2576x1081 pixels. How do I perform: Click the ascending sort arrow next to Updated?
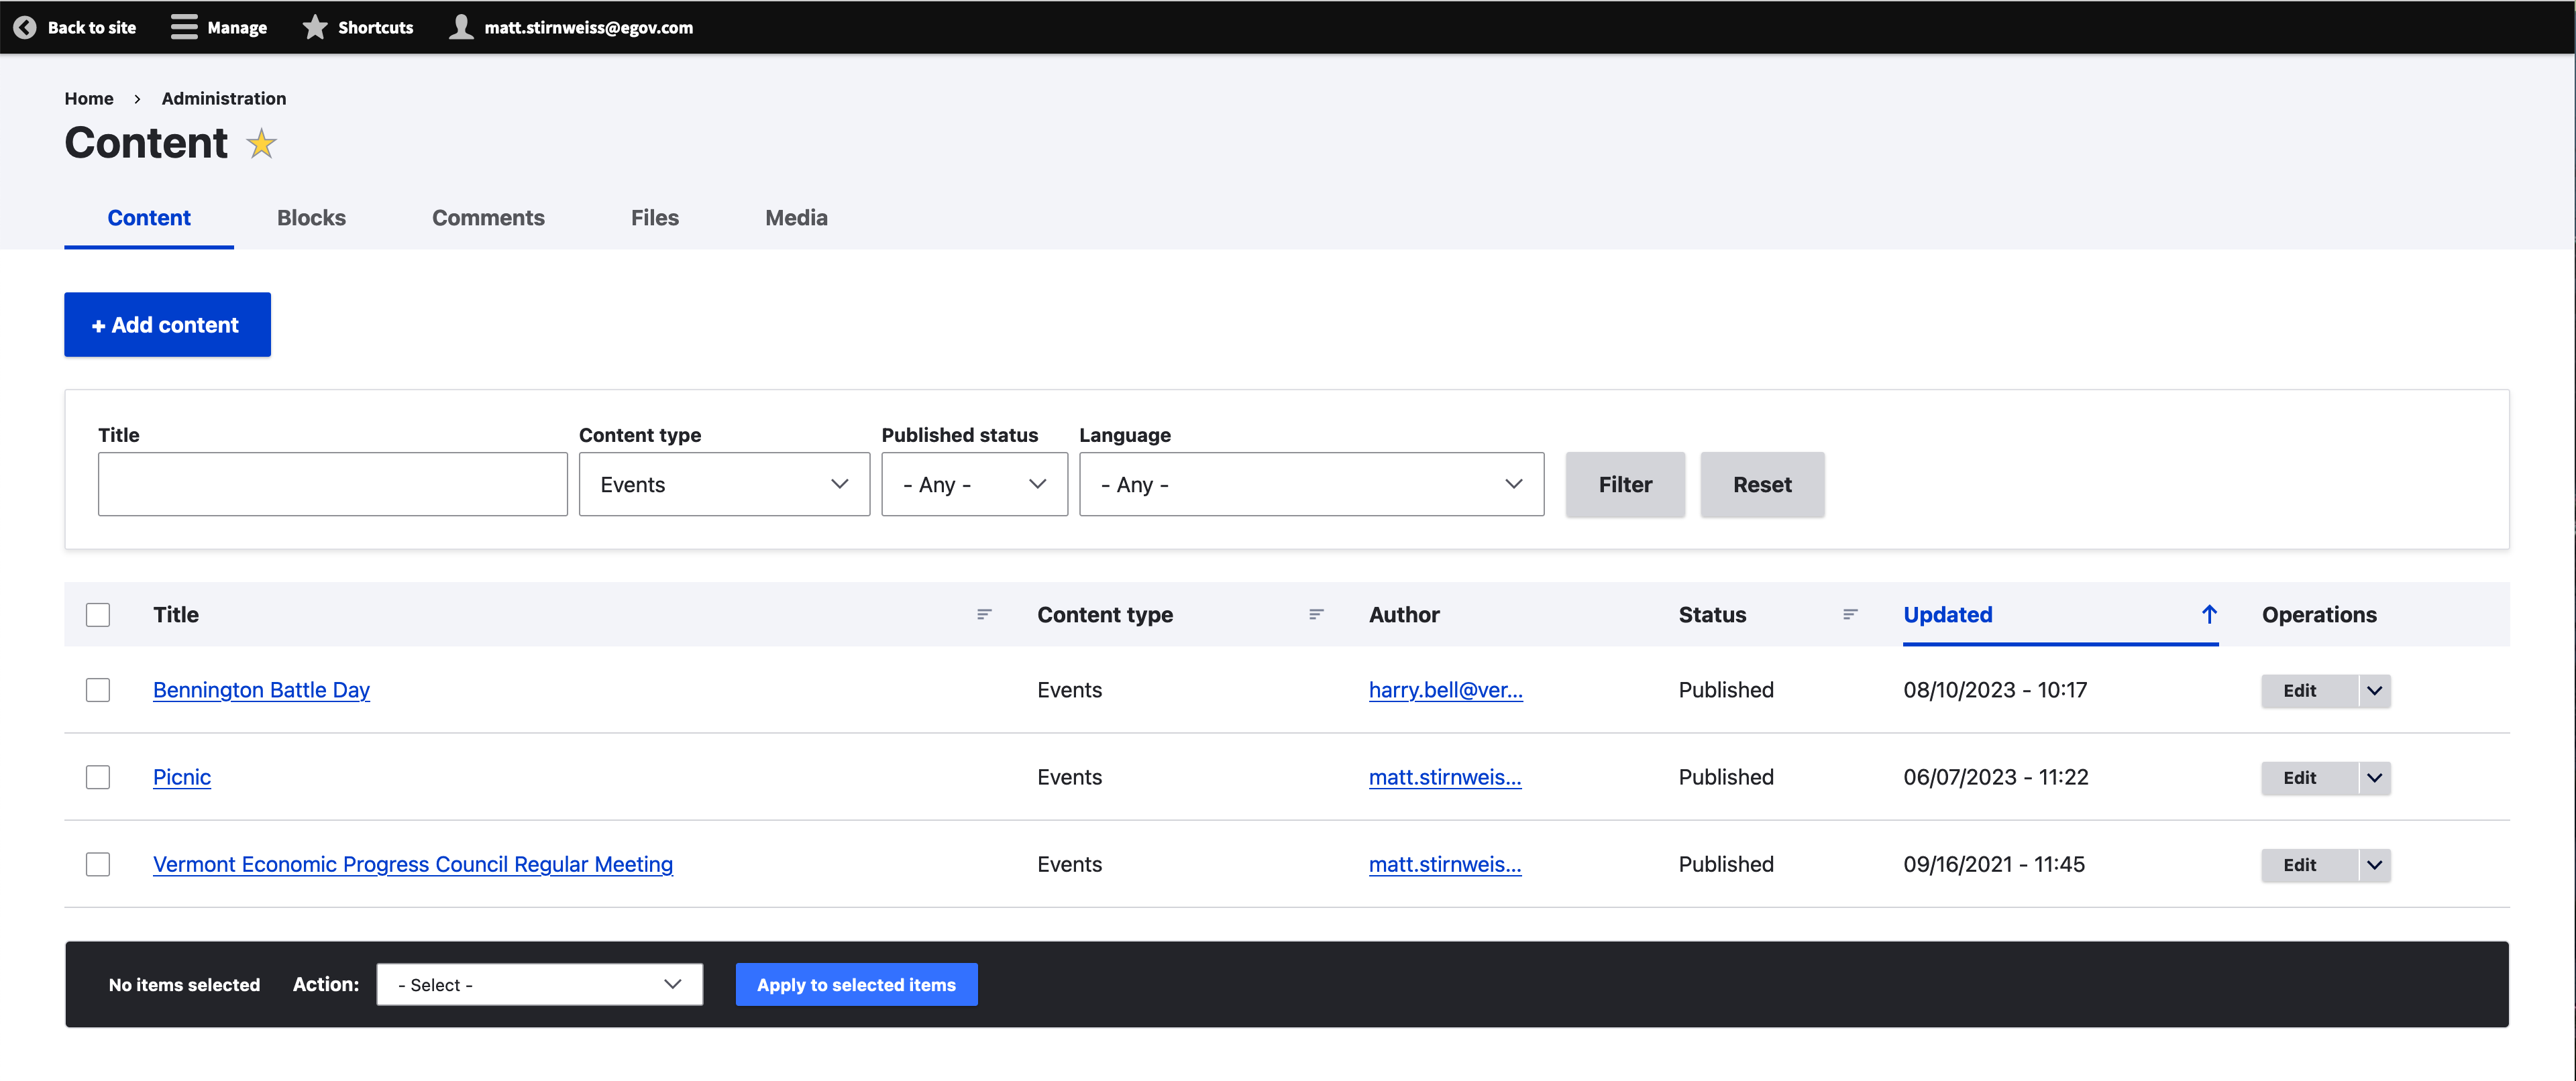point(2209,614)
